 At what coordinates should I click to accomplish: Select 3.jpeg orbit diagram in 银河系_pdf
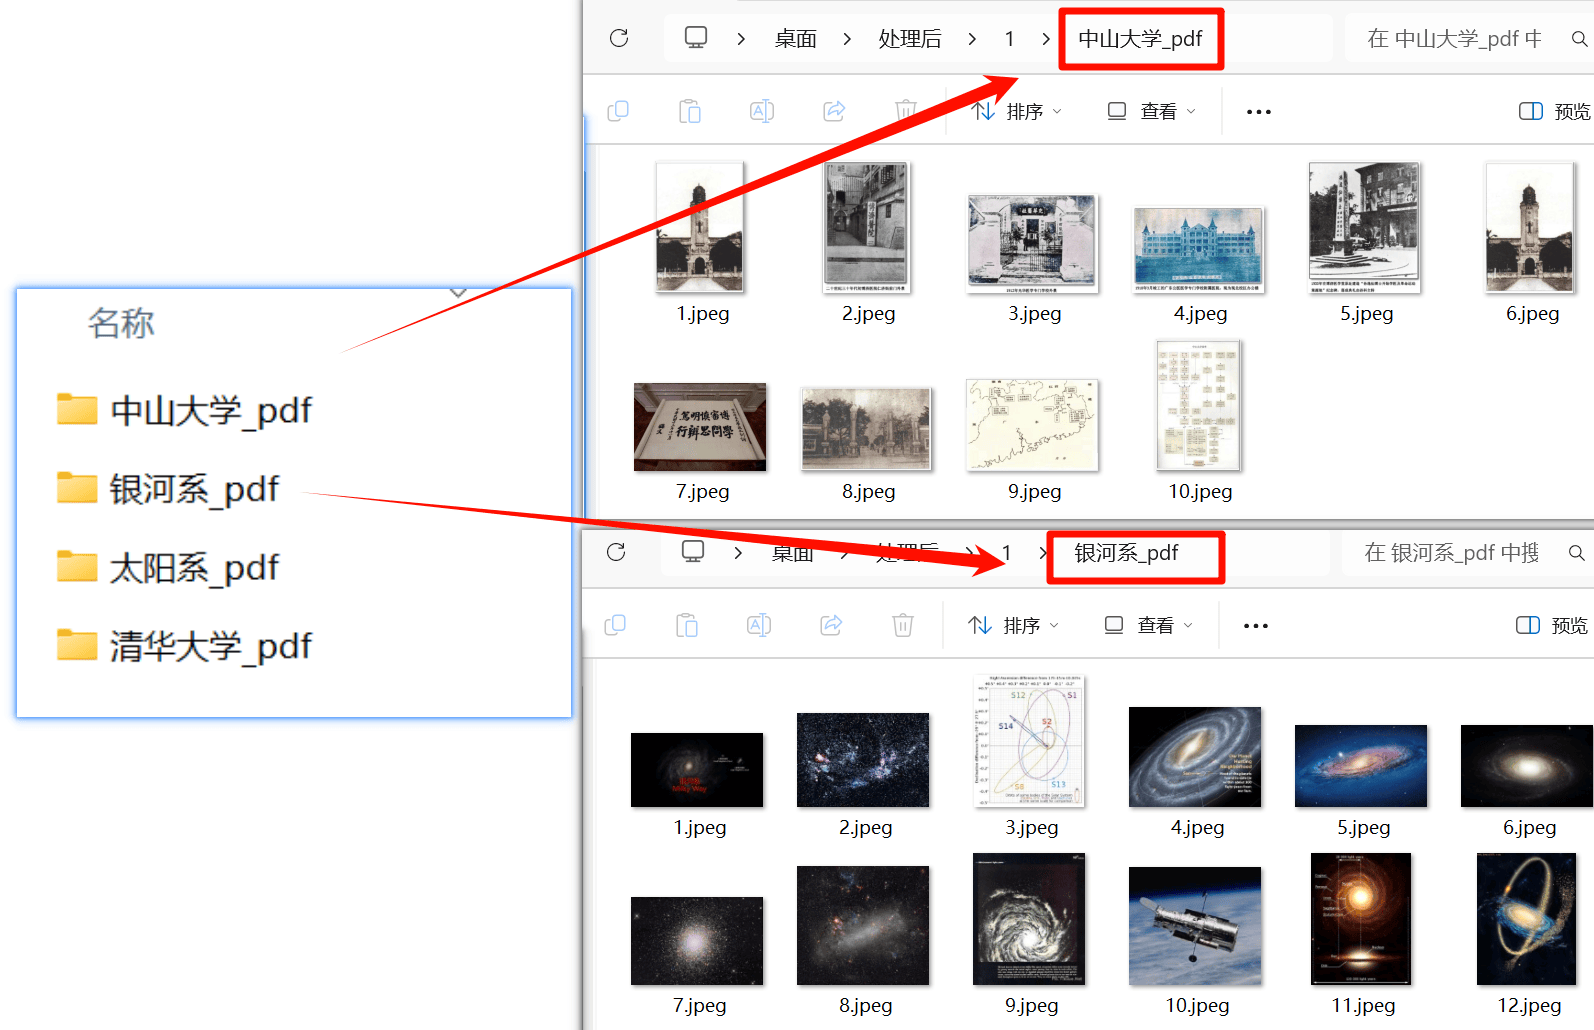pos(1029,741)
